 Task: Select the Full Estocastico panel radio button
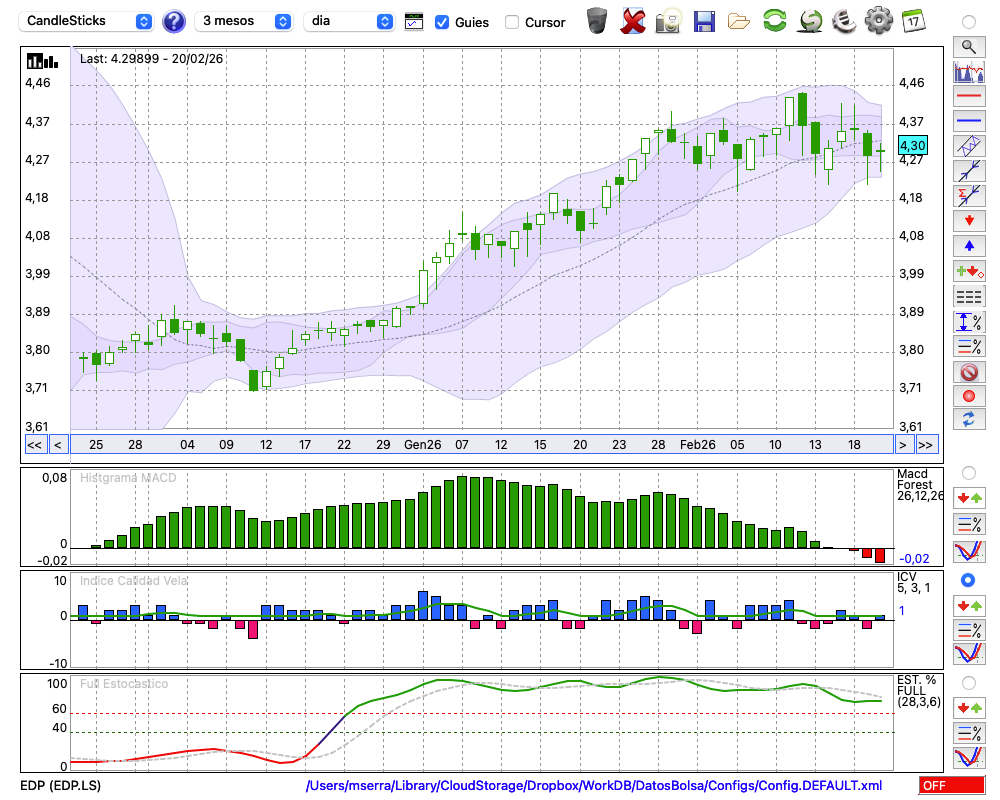(969, 683)
